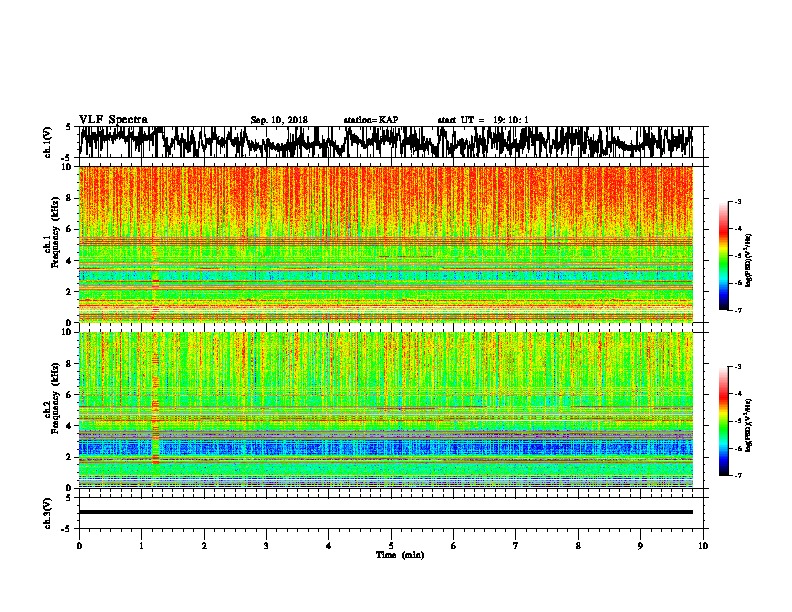Click the "2" kHz tick on the ch.2 frequency axis
Image resolution: width=792 pixels, height=612 pixels.
(x=69, y=457)
